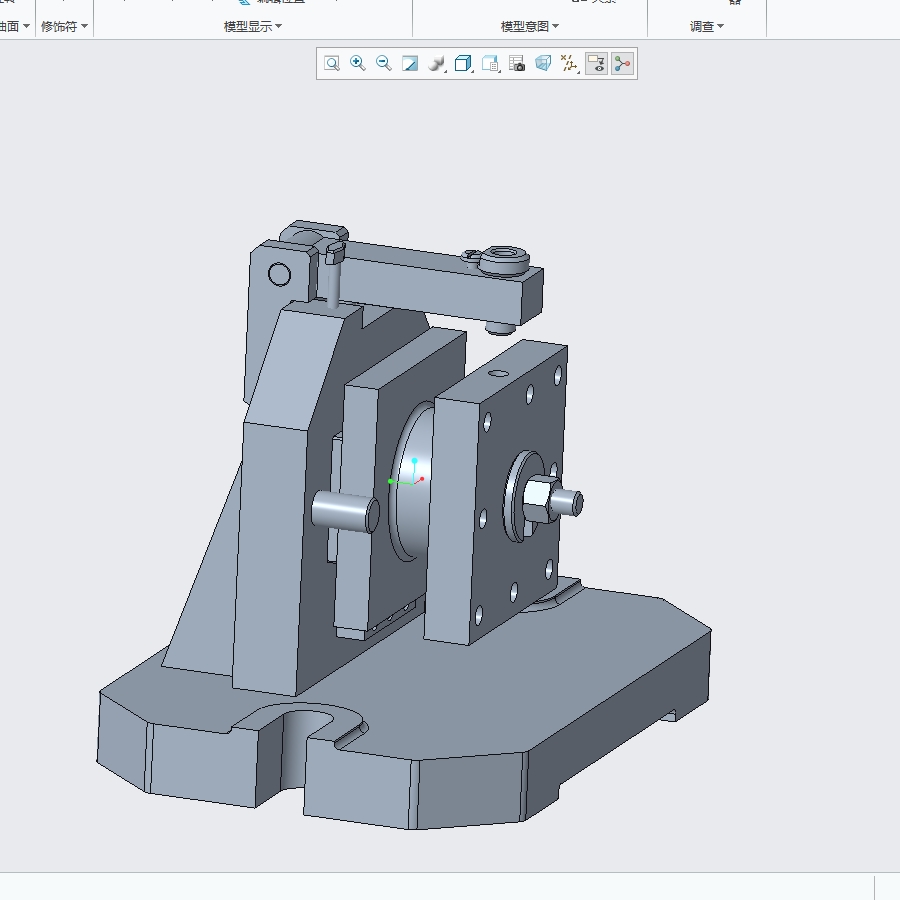Toggle the spin center display button
The width and height of the screenshot is (900, 900).
pyautogui.click(x=622, y=64)
